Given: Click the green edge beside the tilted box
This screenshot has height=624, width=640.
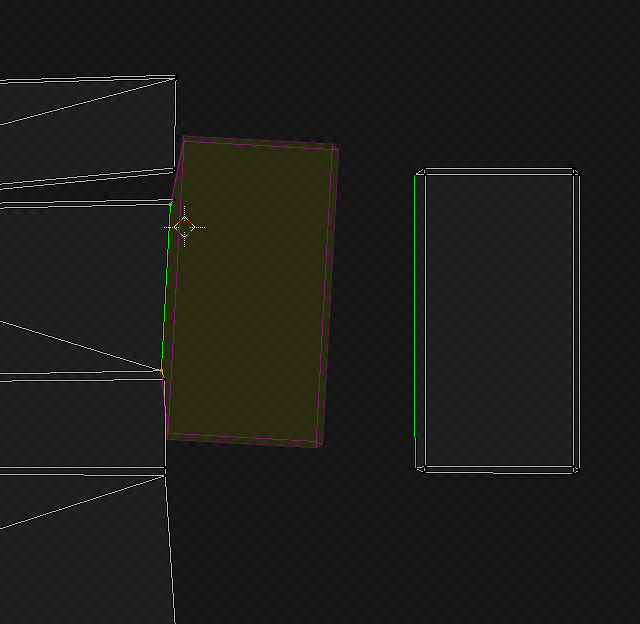Looking at the screenshot, I should [166, 287].
